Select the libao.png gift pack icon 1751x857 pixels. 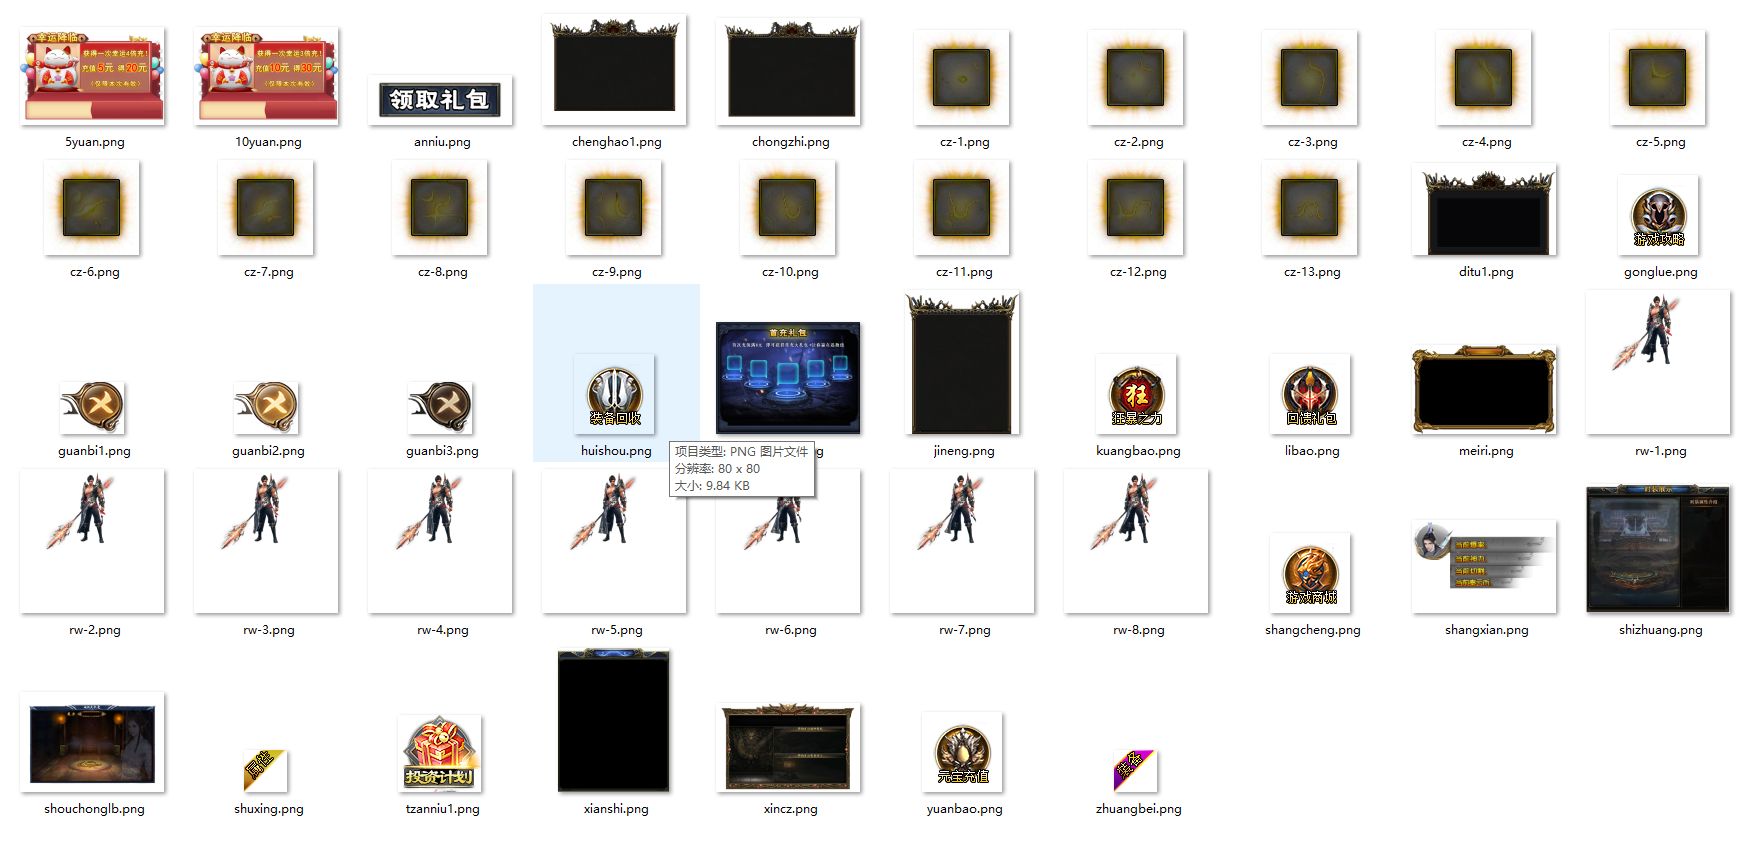[1311, 395]
